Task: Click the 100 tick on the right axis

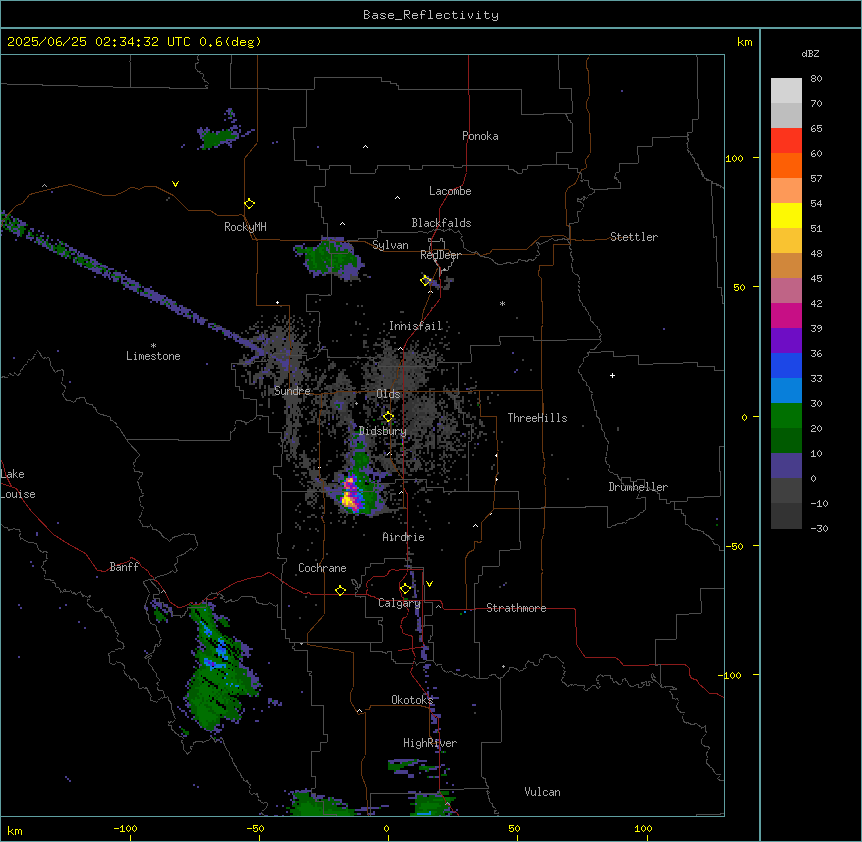Action: 734,158
